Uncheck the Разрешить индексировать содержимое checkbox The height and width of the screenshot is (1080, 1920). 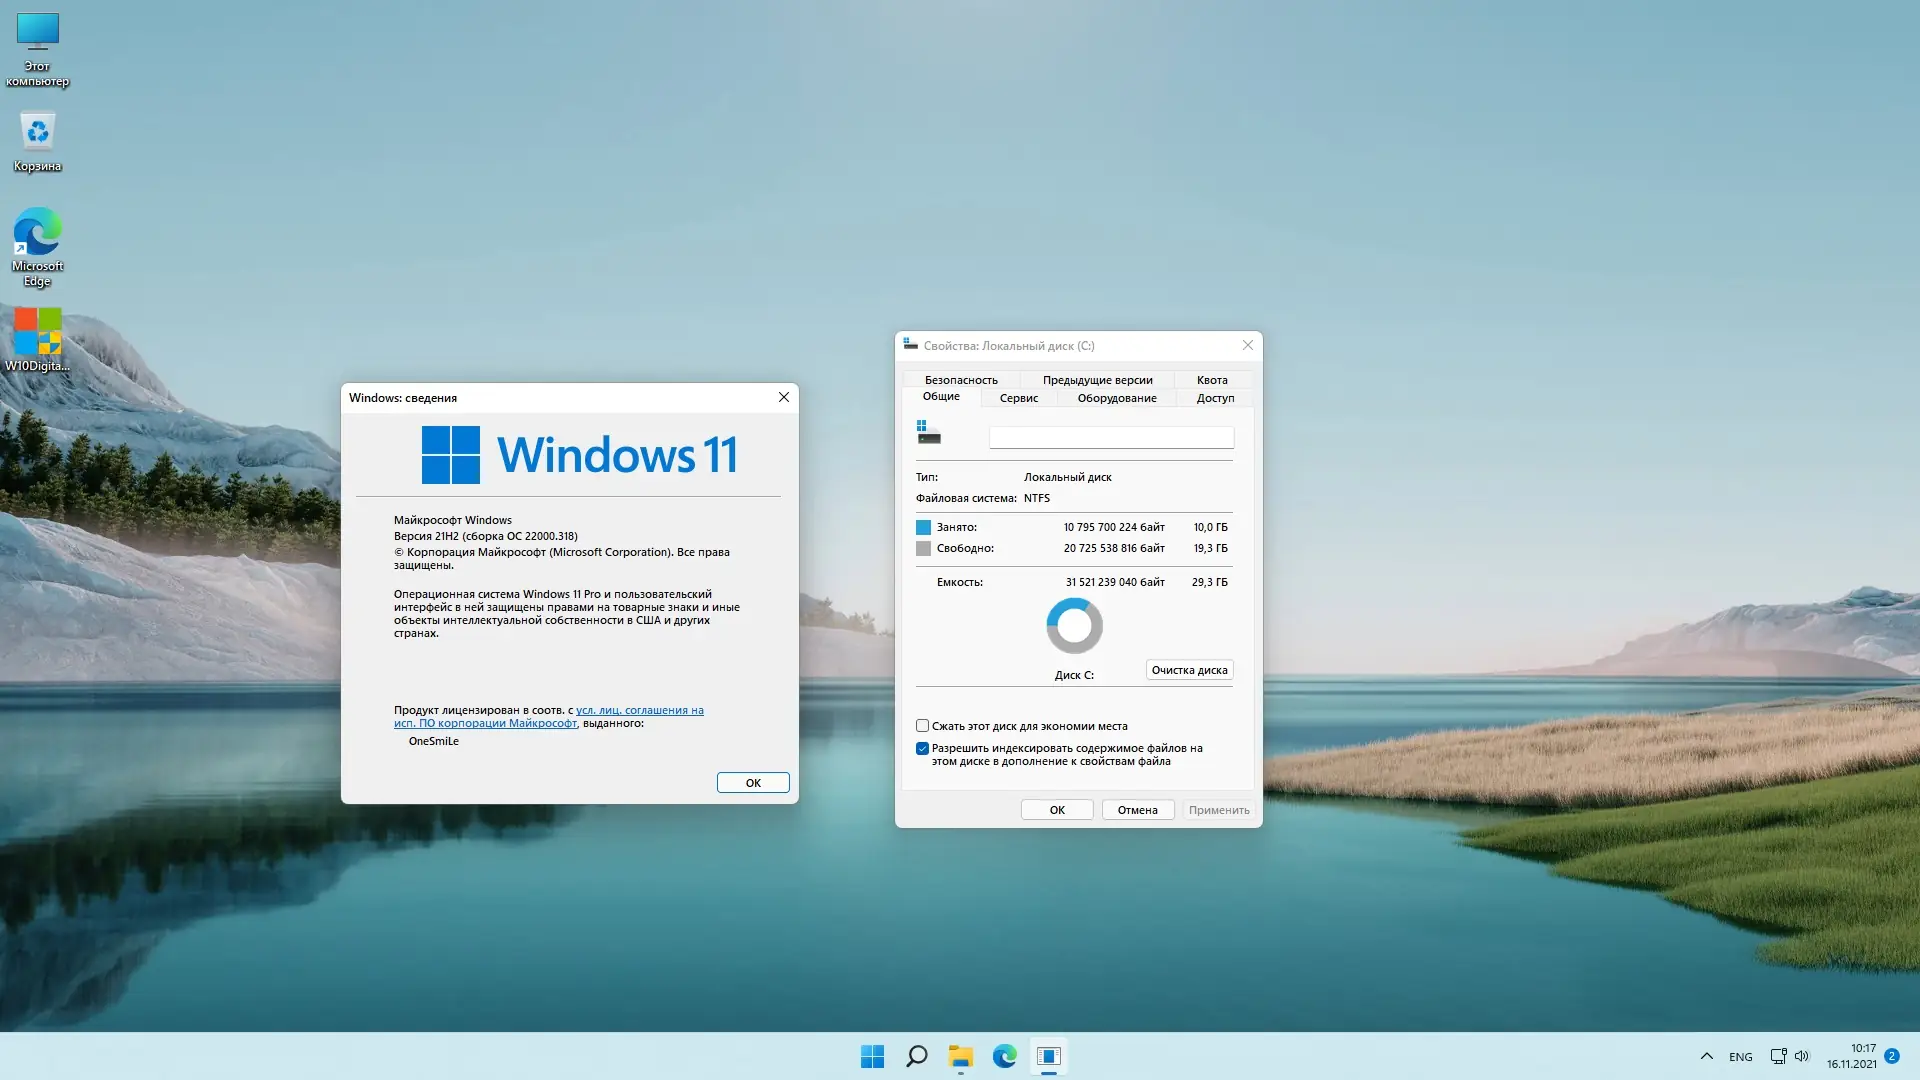922,748
